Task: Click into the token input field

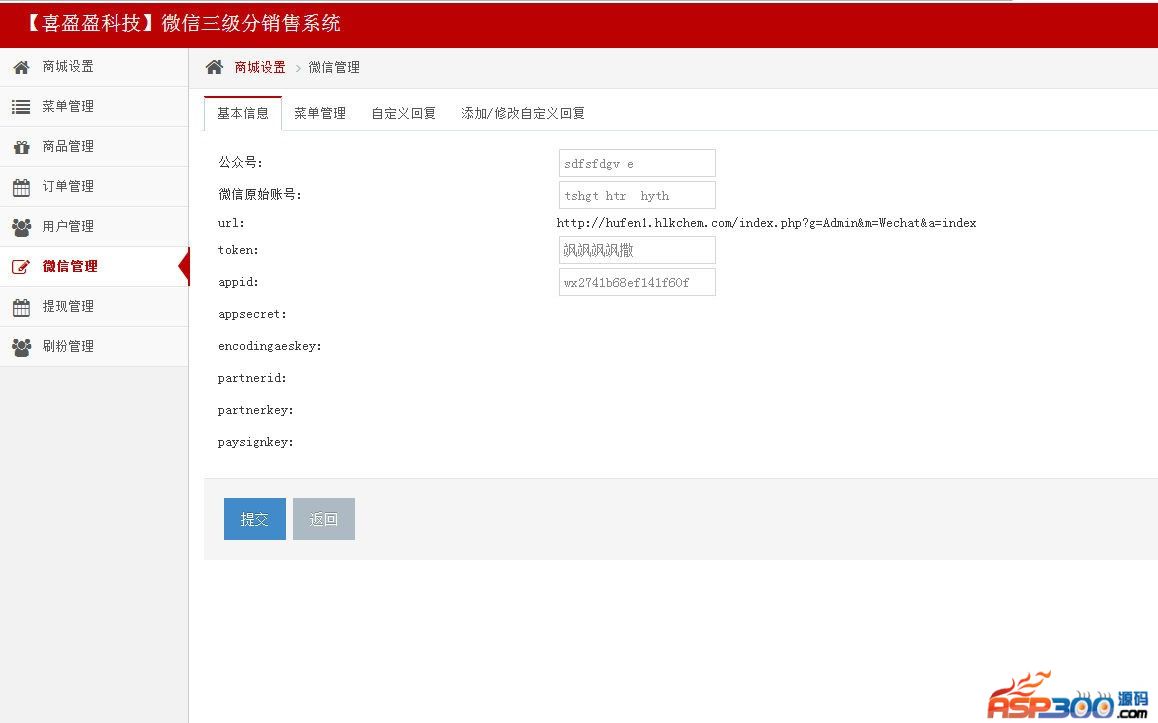Action: (637, 250)
